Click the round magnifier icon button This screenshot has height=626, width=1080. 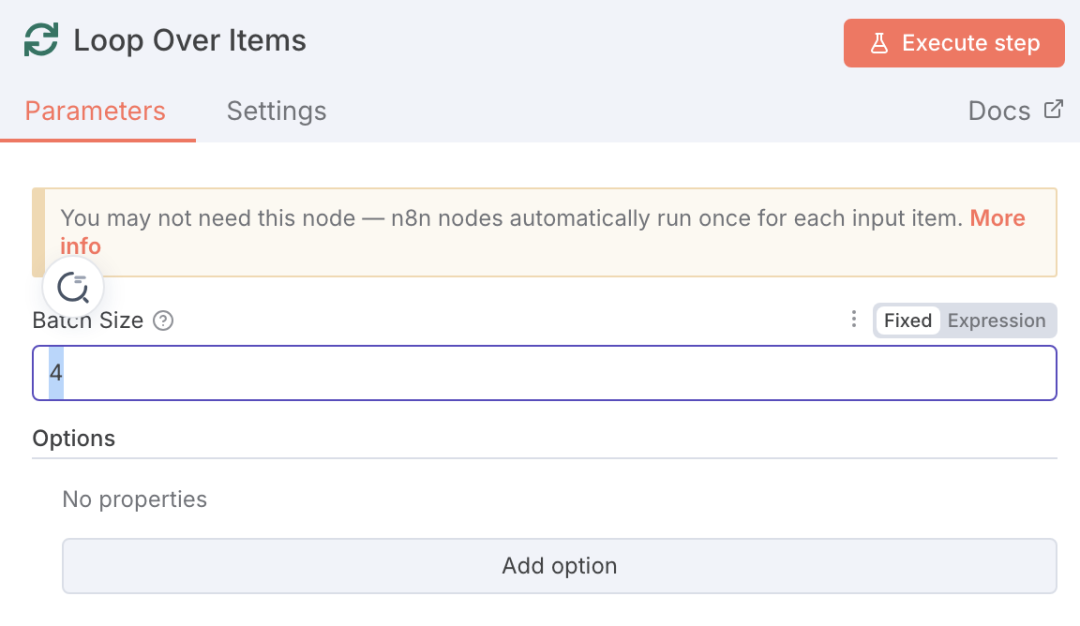[x=73, y=288]
